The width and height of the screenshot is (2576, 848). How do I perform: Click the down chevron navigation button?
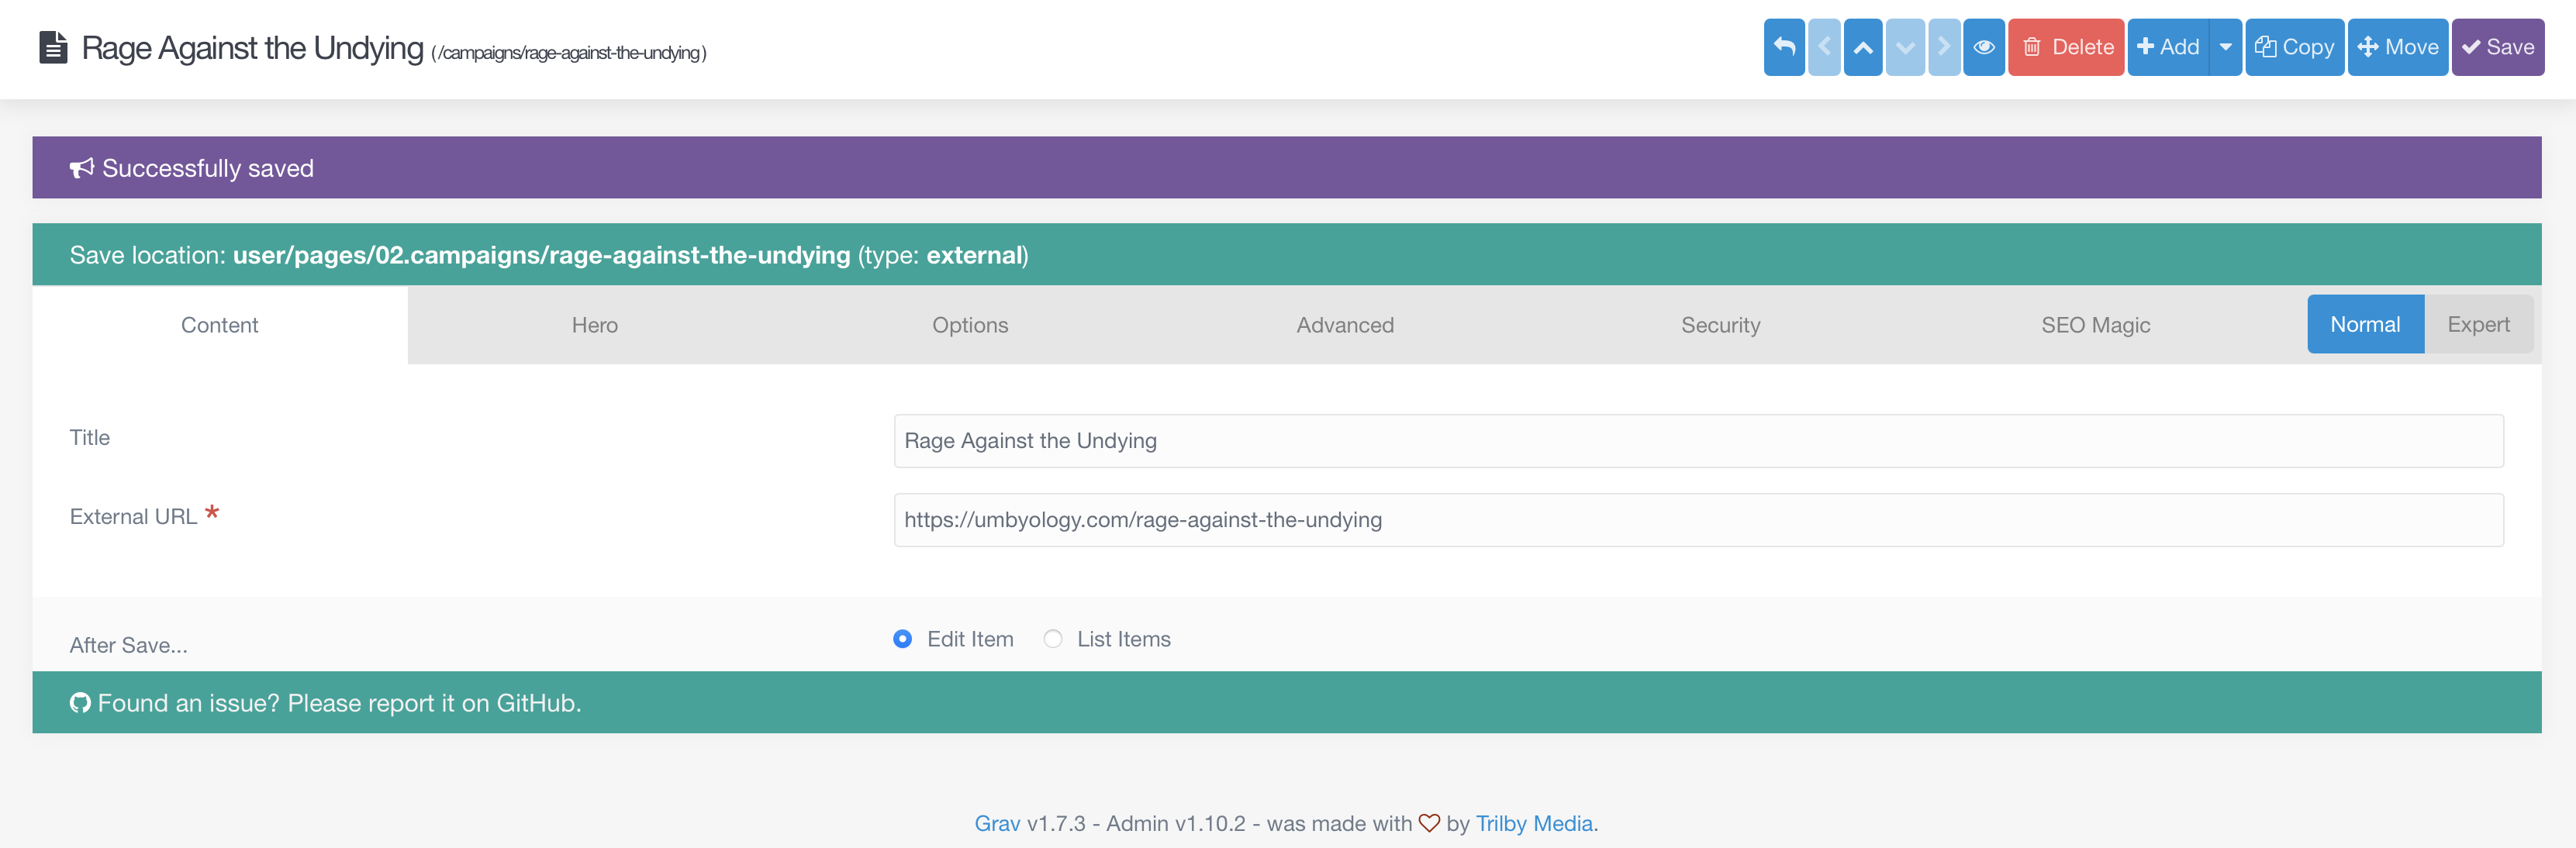(x=1905, y=47)
